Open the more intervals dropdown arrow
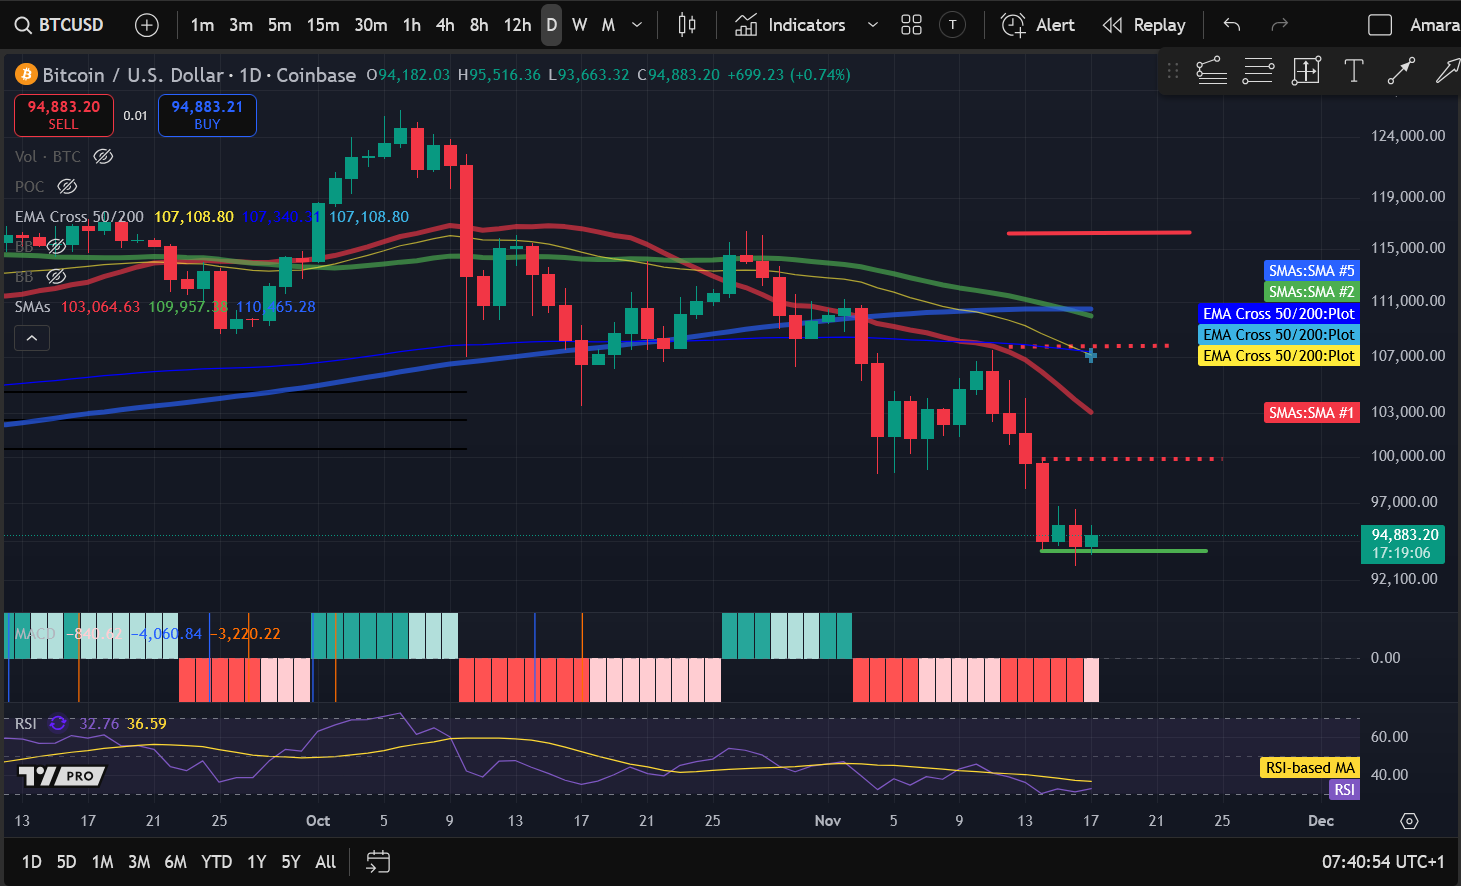The height and width of the screenshot is (886, 1461). pyautogui.click(x=637, y=25)
